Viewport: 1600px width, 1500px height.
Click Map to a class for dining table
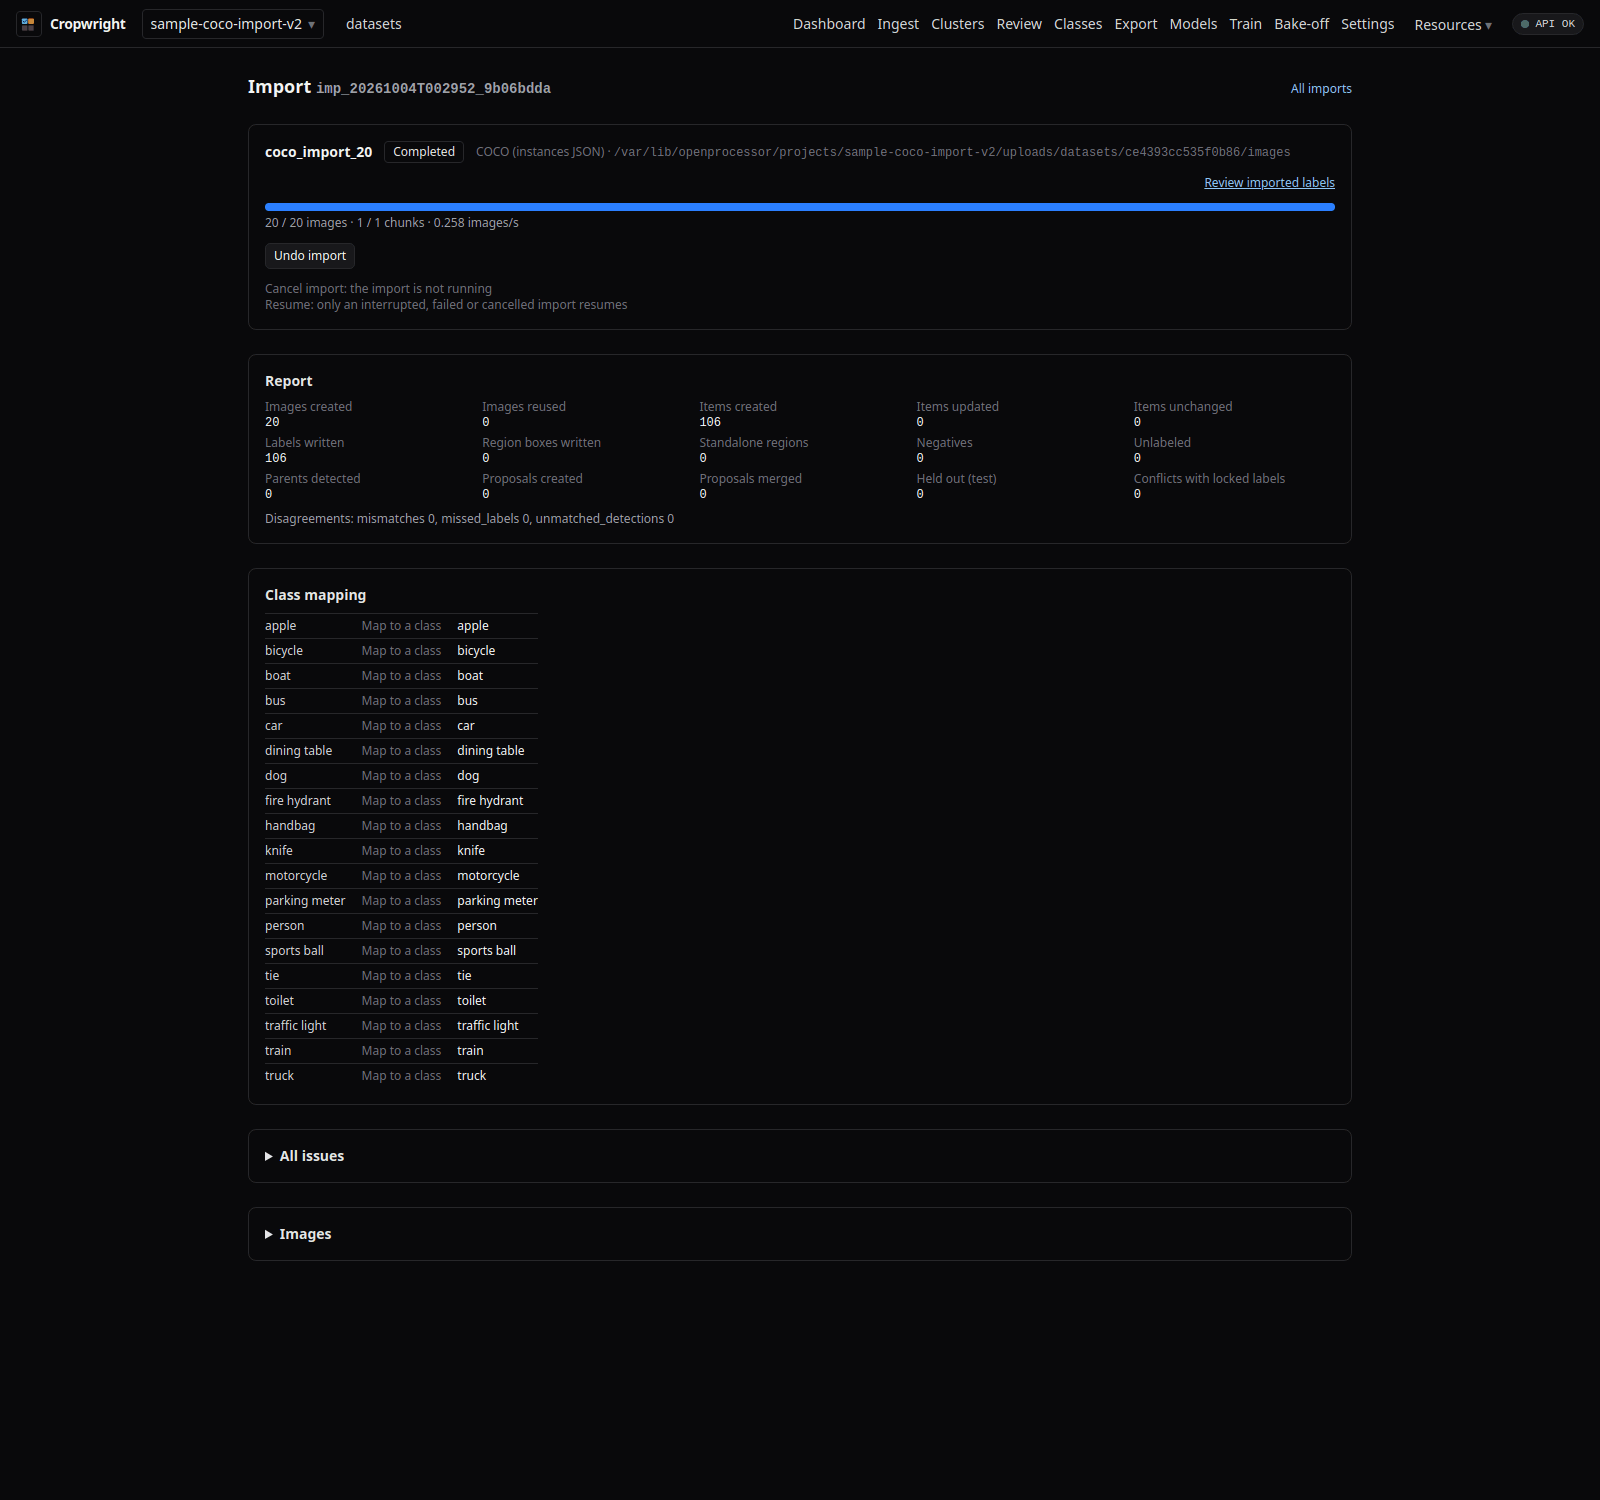[401, 751]
